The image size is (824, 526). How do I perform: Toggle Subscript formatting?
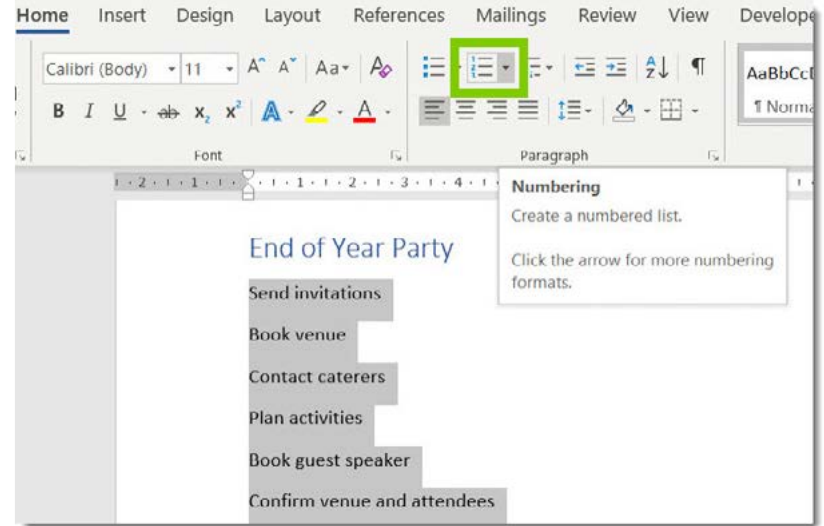pyautogui.click(x=202, y=112)
